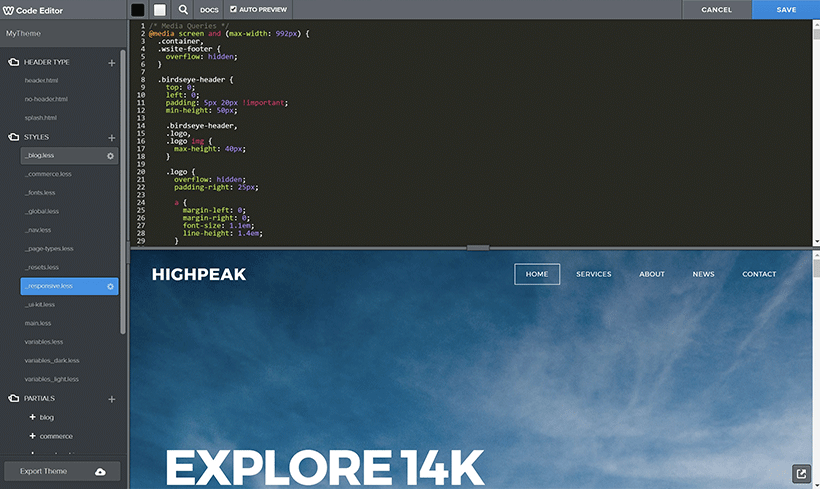The width and height of the screenshot is (820, 489).
Task: Open _ui-kit.less file
Action: 40,304
